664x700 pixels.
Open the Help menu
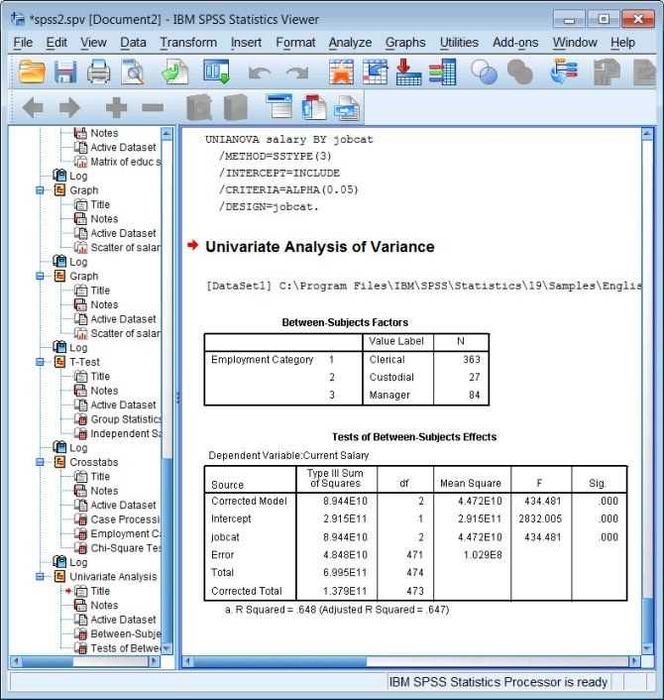click(623, 42)
